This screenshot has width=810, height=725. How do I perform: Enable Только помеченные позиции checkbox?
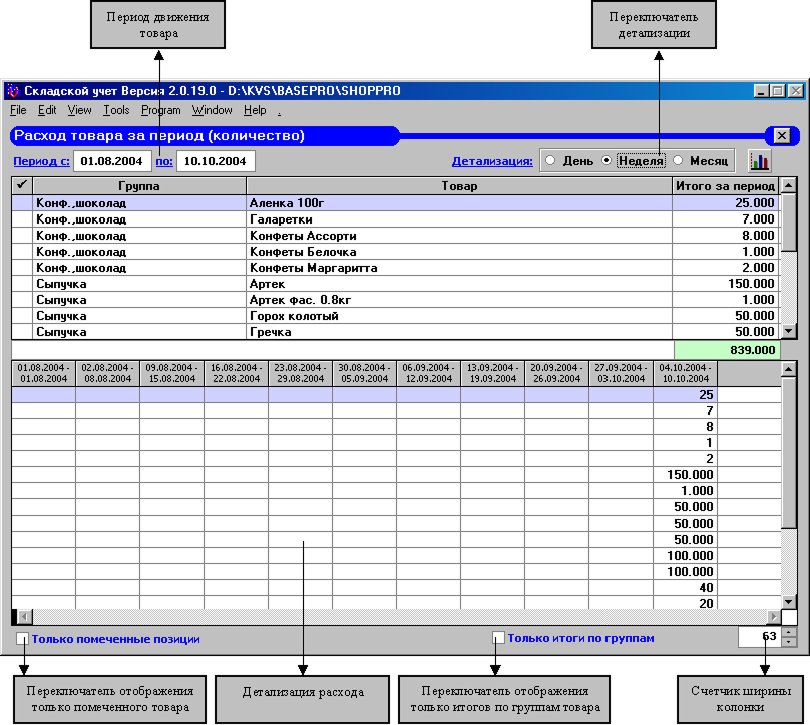[22, 639]
